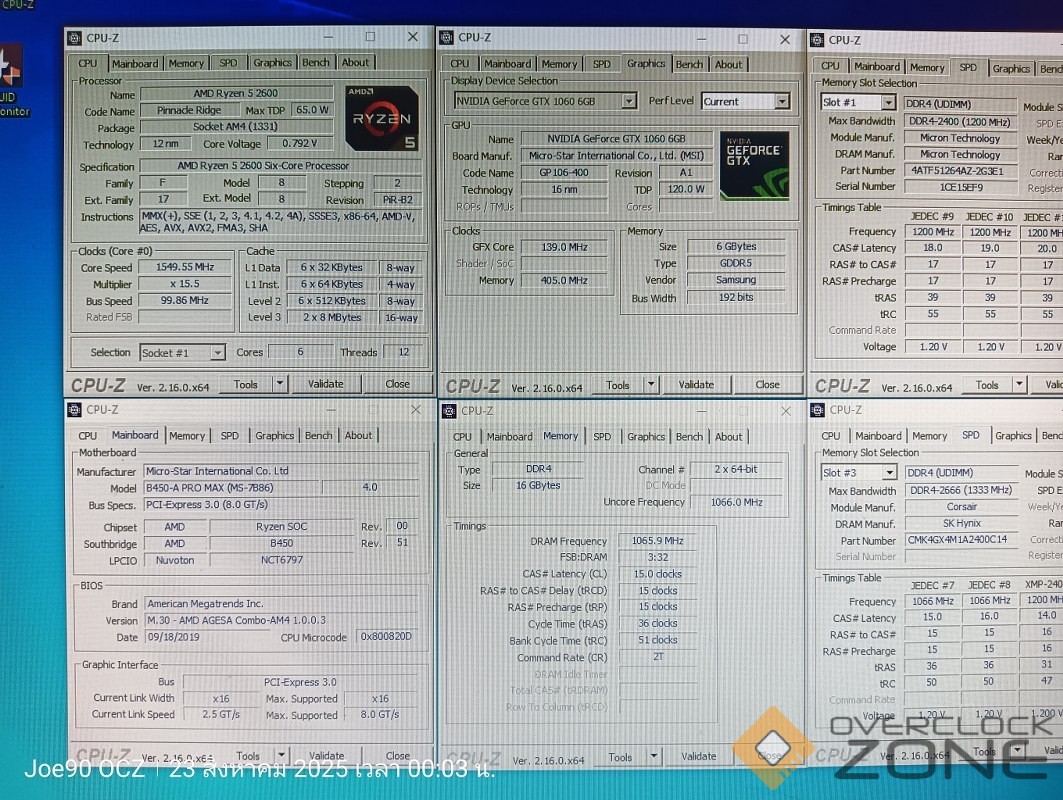Open the NVIDIA GeForce GTX 1060 device dropdown

(628, 101)
